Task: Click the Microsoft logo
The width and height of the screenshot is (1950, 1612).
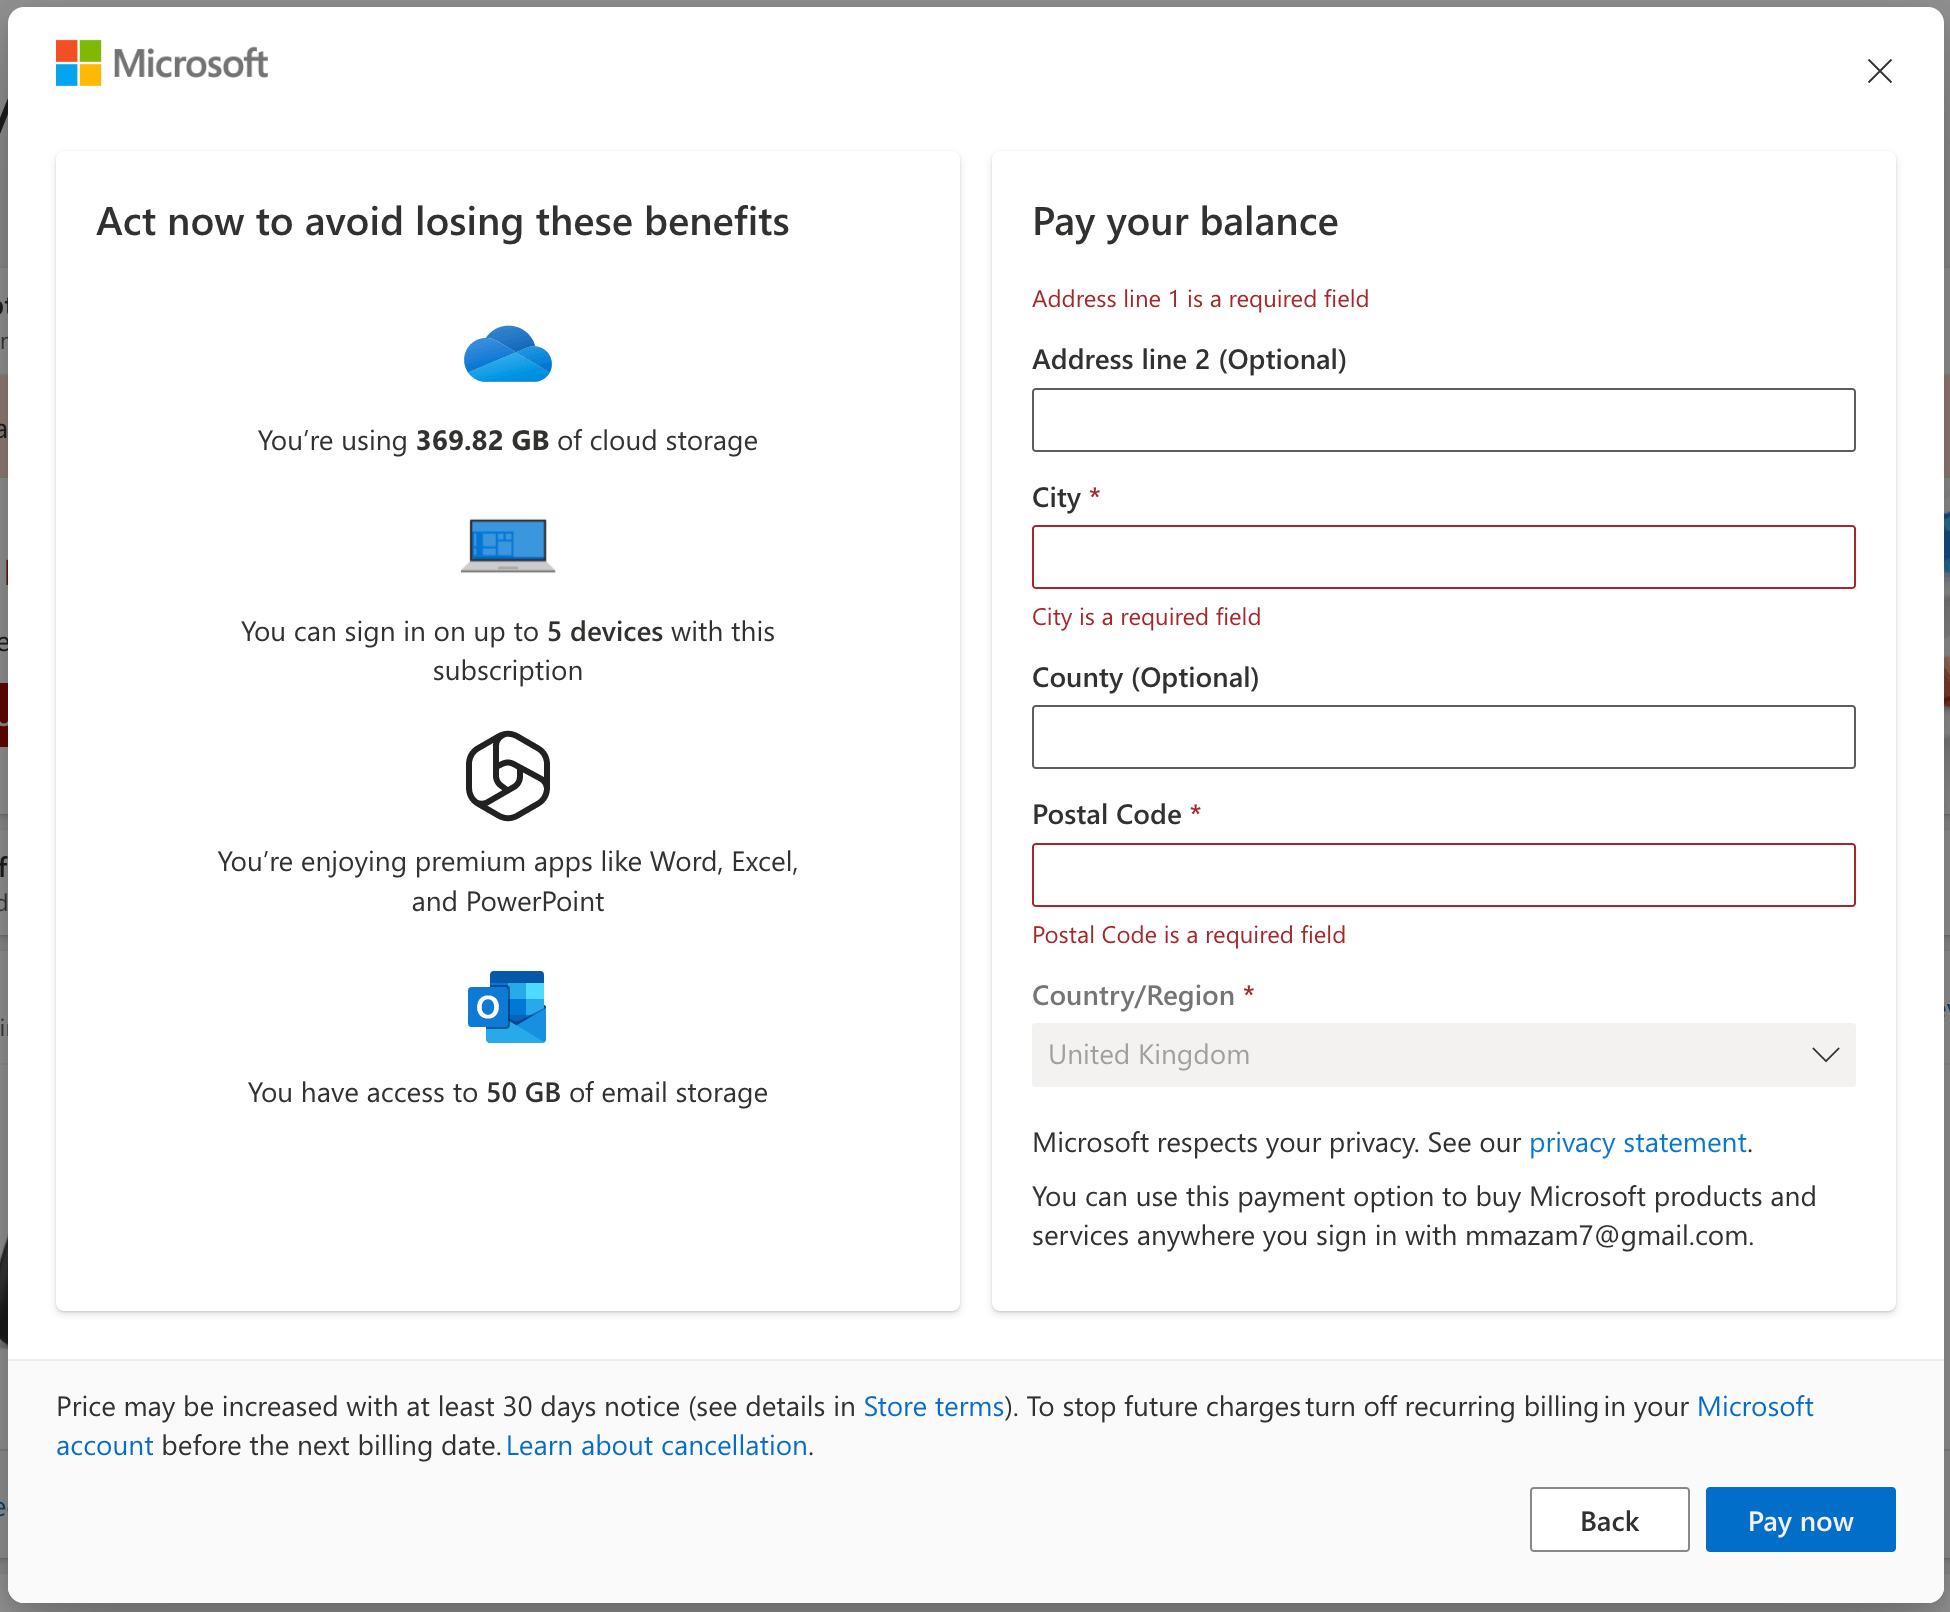Action: pos(162,63)
